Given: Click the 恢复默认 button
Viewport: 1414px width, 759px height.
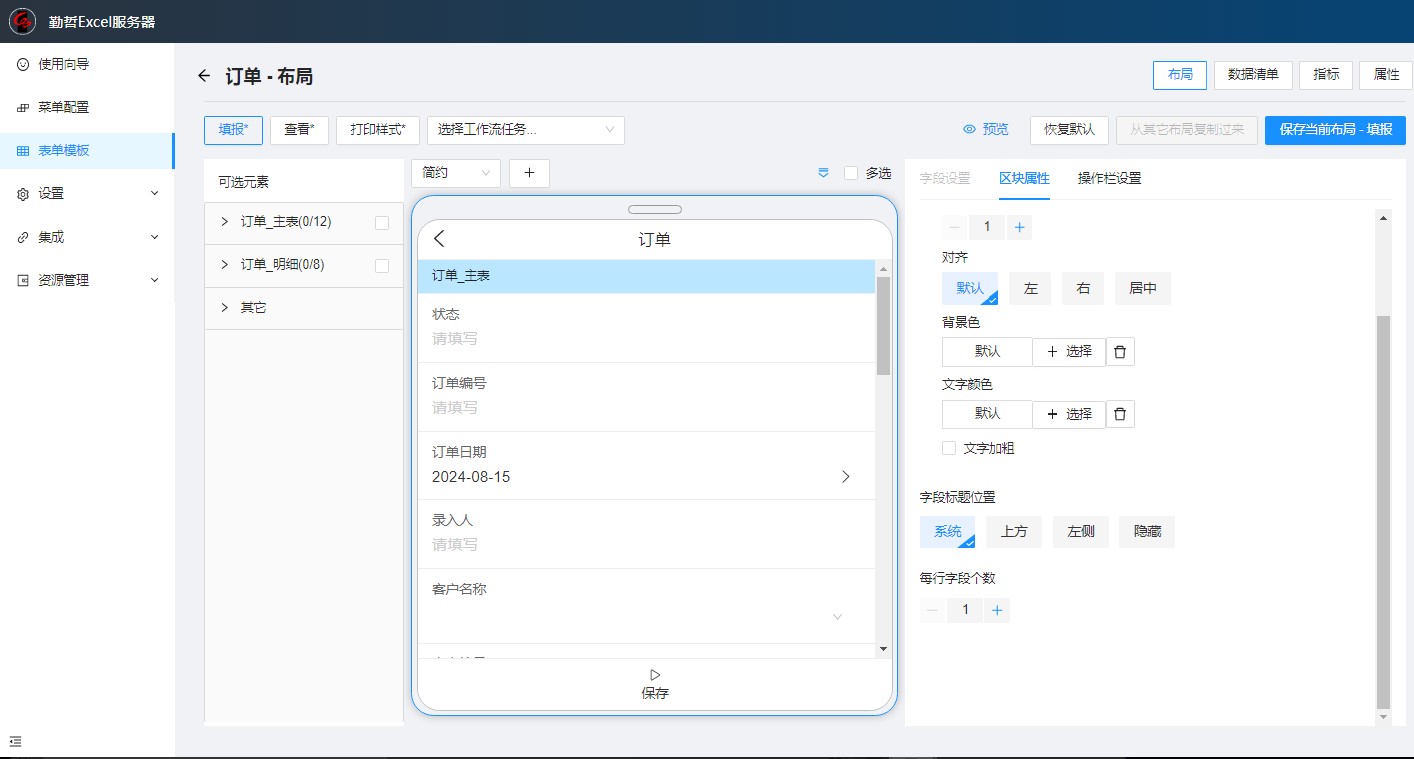Looking at the screenshot, I should tap(1069, 130).
